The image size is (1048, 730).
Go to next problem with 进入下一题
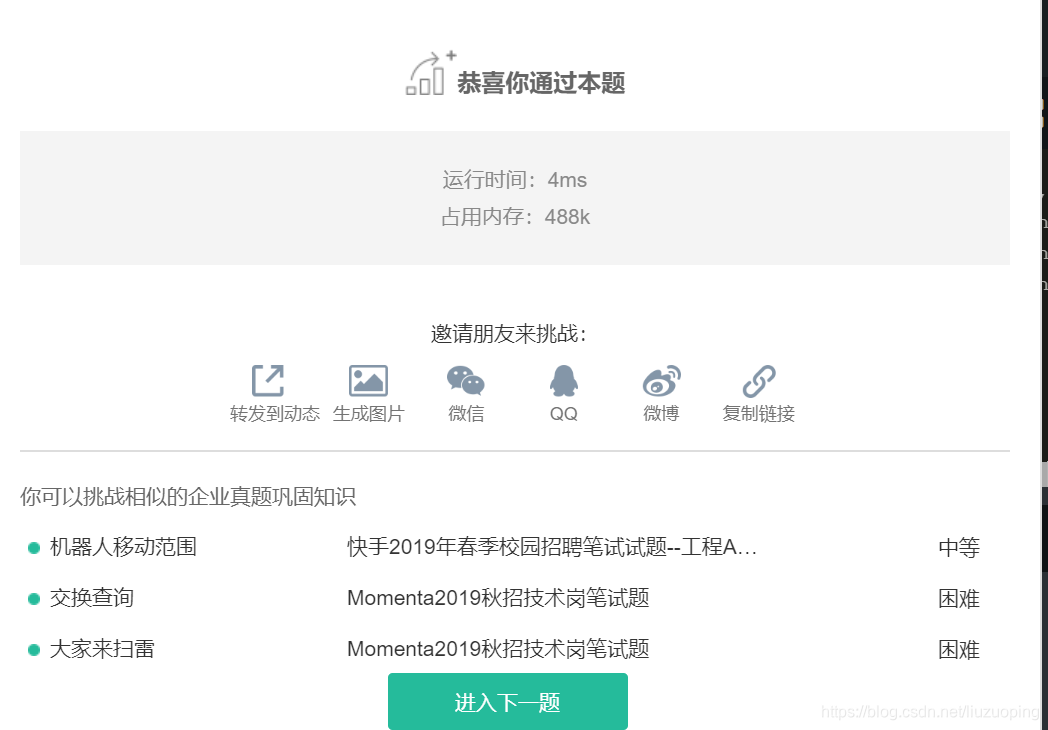508,702
